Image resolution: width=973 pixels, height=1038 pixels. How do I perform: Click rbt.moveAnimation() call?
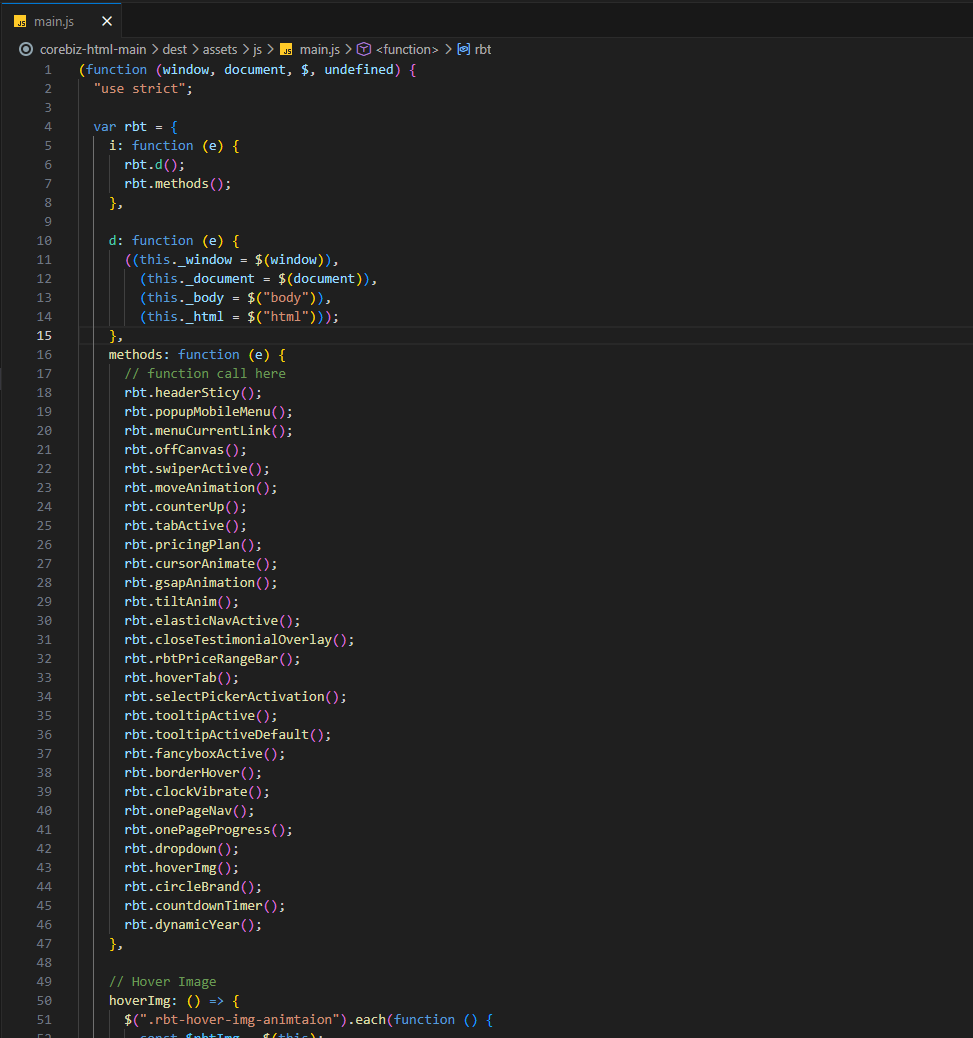click(x=201, y=488)
